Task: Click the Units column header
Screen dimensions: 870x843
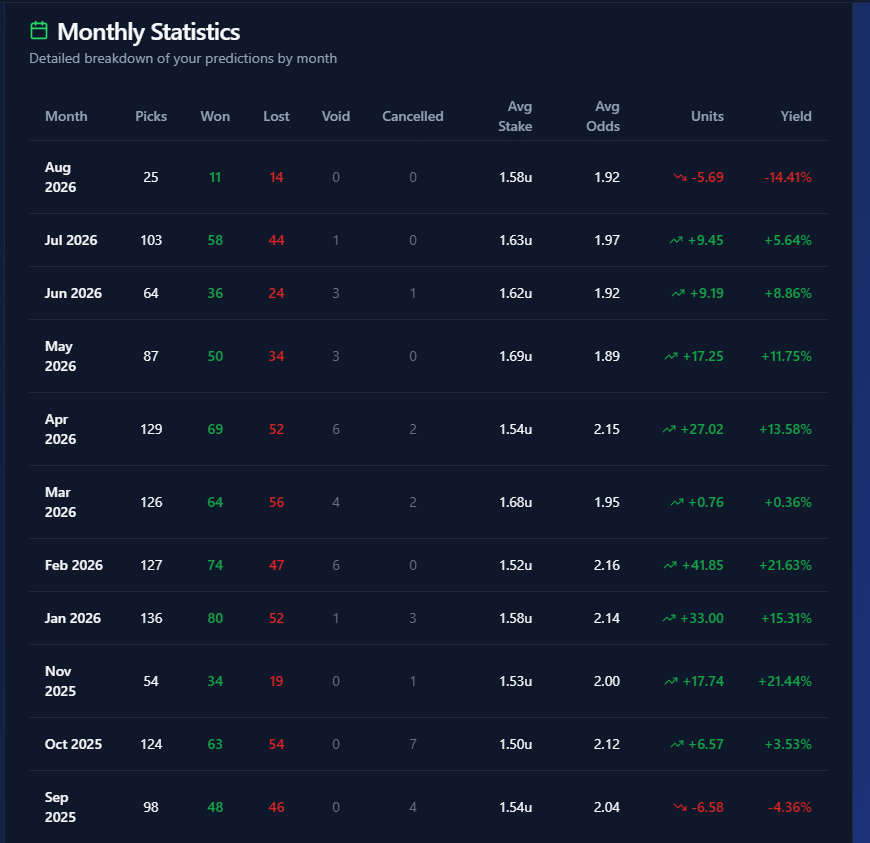Action: tap(707, 116)
